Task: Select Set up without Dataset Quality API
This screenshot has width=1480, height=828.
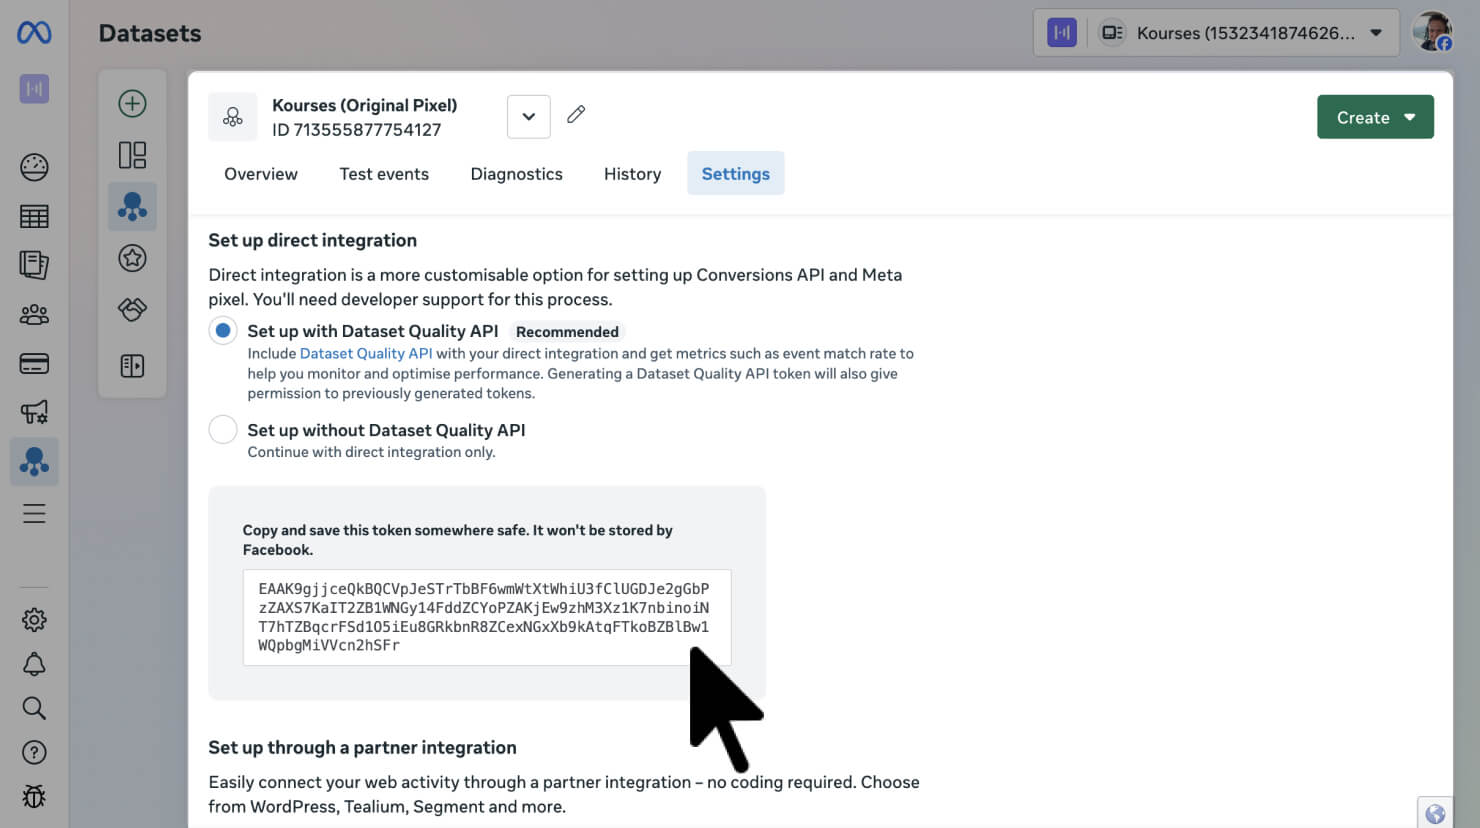Action: pos(223,430)
